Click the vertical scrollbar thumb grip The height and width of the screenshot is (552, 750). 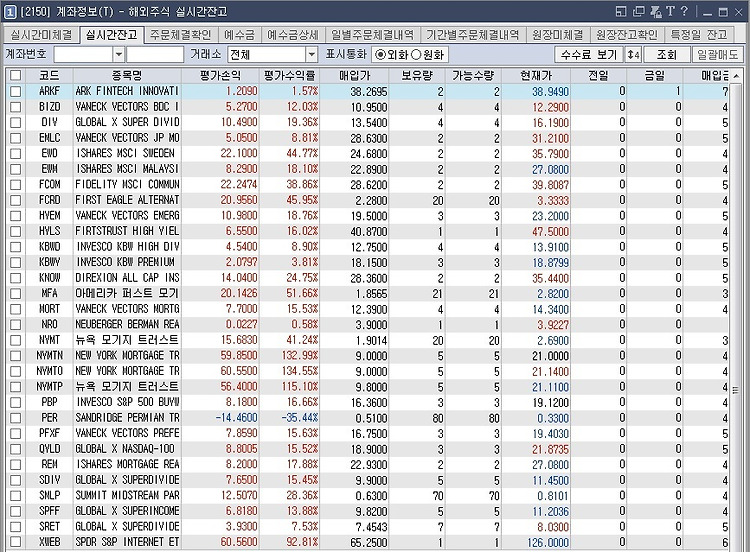736,390
